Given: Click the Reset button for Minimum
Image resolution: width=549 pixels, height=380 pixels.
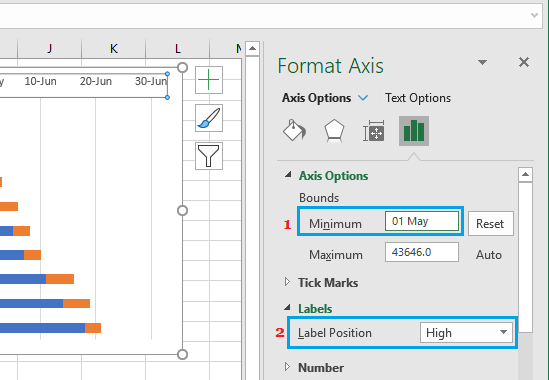Looking at the screenshot, I should pyautogui.click(x=490, y=223).
